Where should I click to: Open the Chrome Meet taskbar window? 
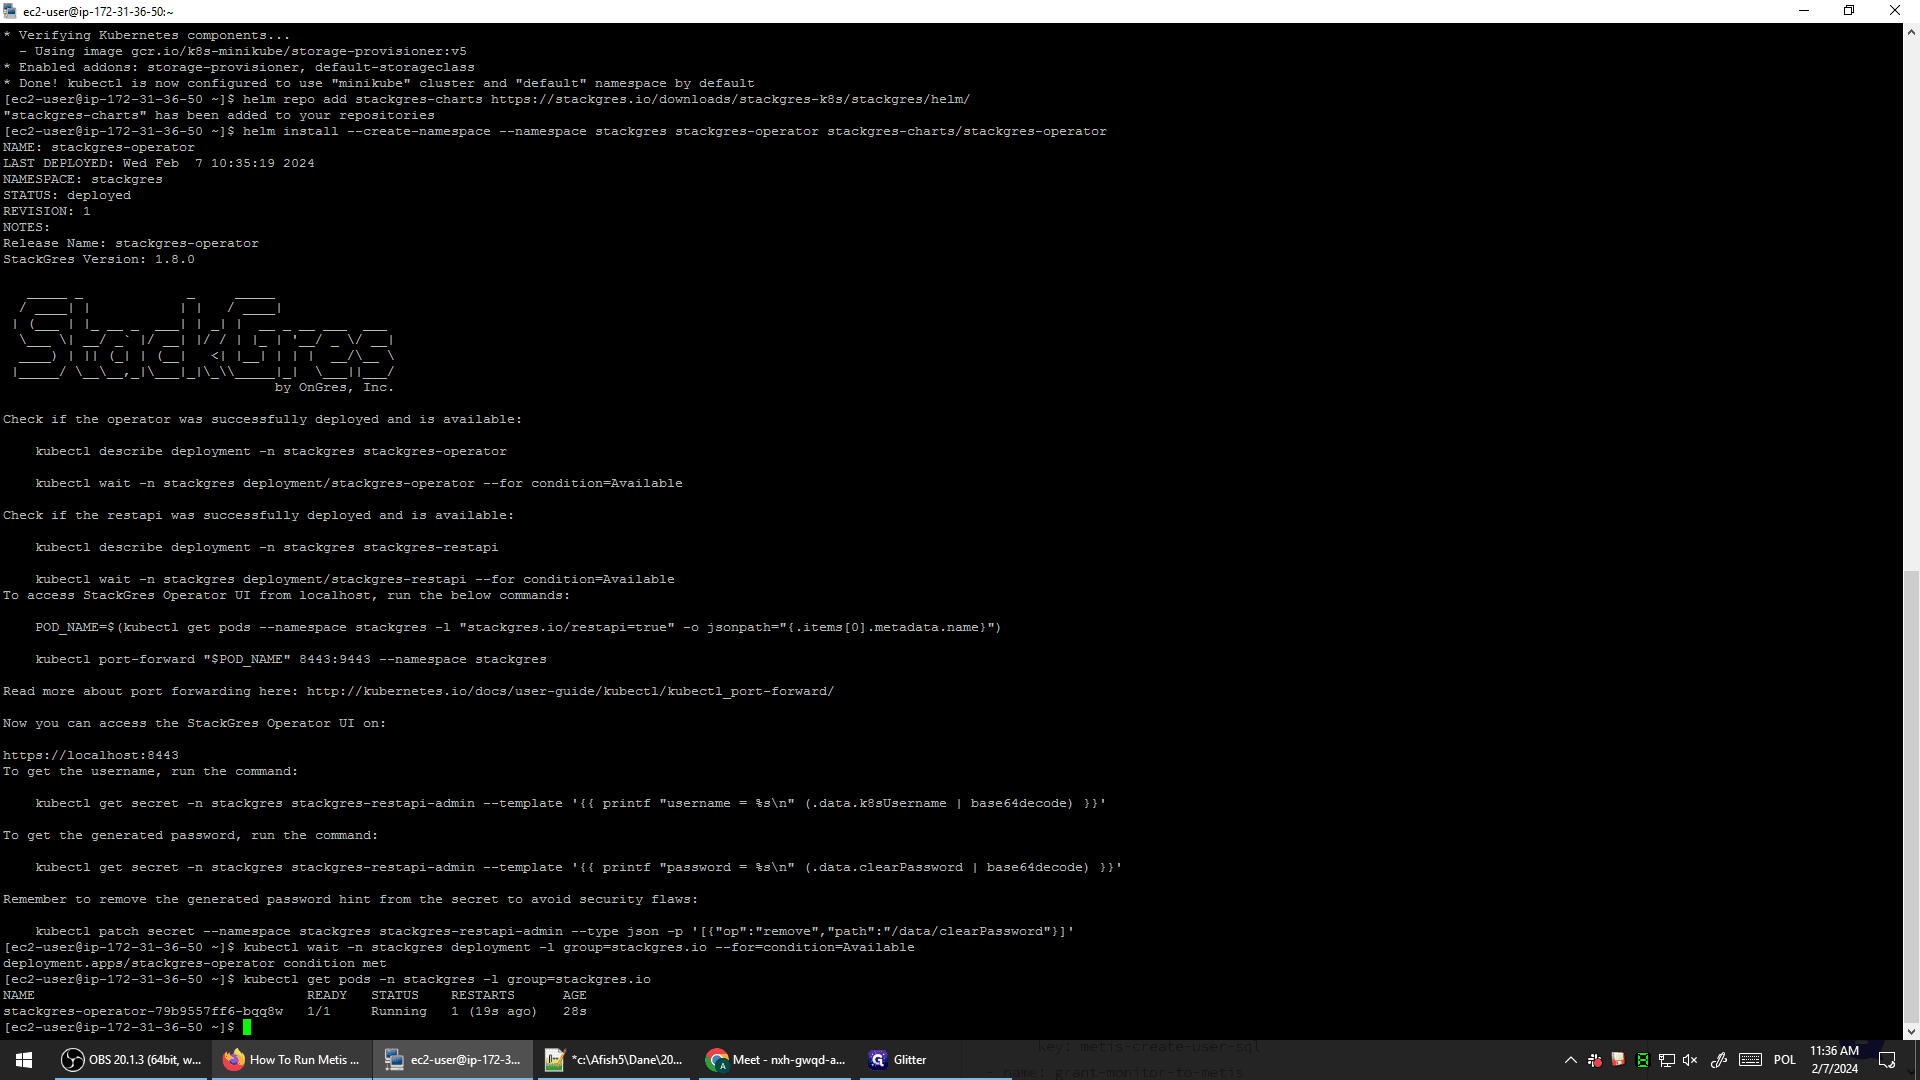(774, 1060)
